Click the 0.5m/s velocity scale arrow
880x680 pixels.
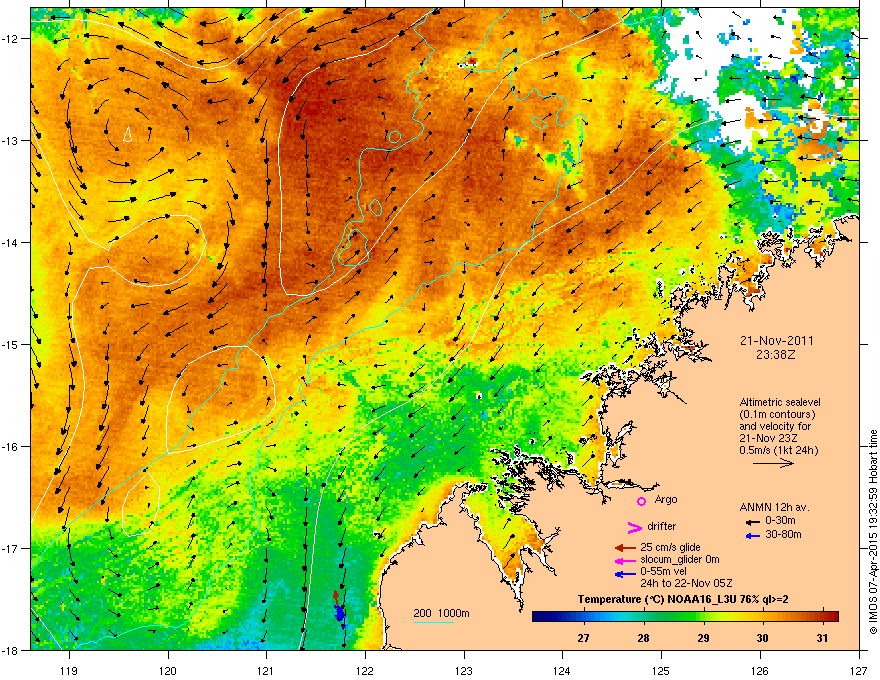pyautogui.click(x=773, y=463)
